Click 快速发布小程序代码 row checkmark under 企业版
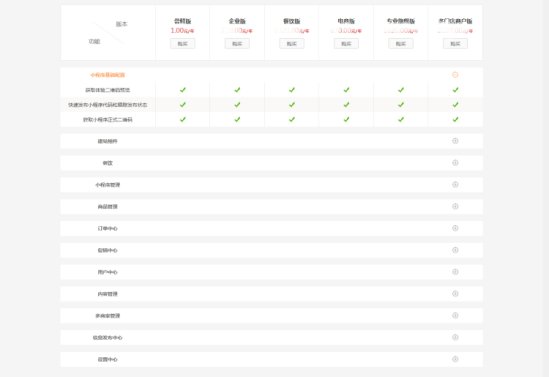549x377 pixels. click(237, 105)
